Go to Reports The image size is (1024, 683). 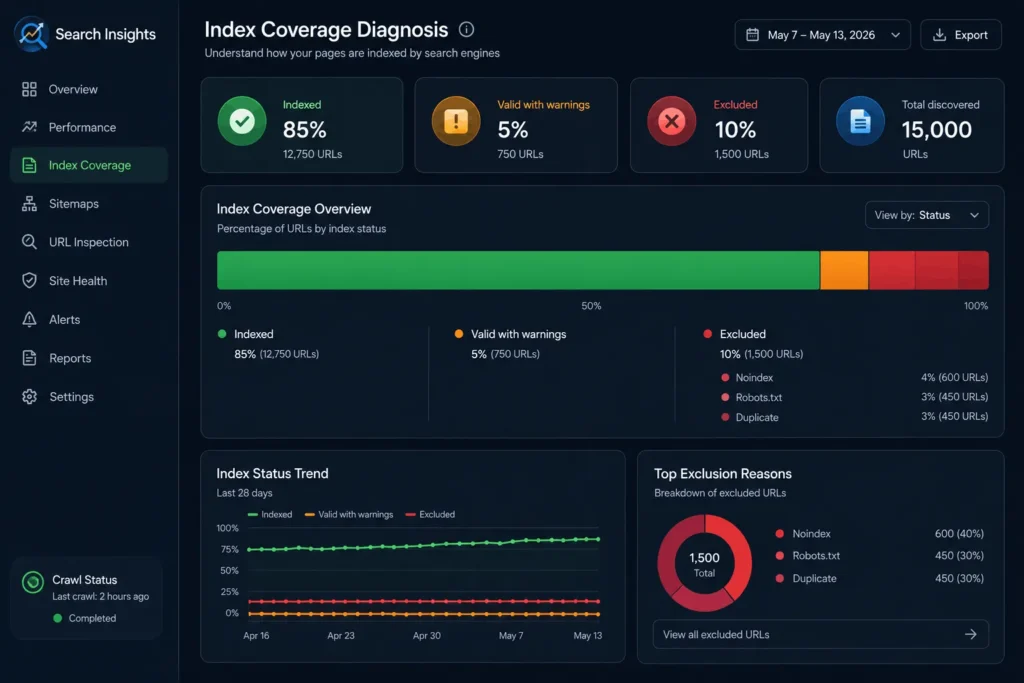89,358
